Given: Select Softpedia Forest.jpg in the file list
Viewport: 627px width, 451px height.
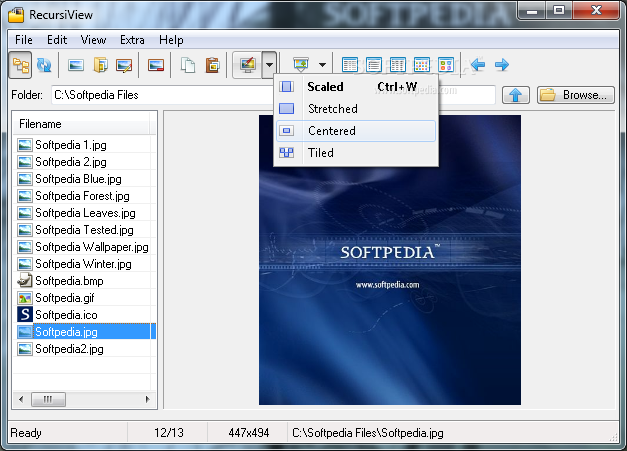Looking at the screenshot, I should click(x=82, y=196).
